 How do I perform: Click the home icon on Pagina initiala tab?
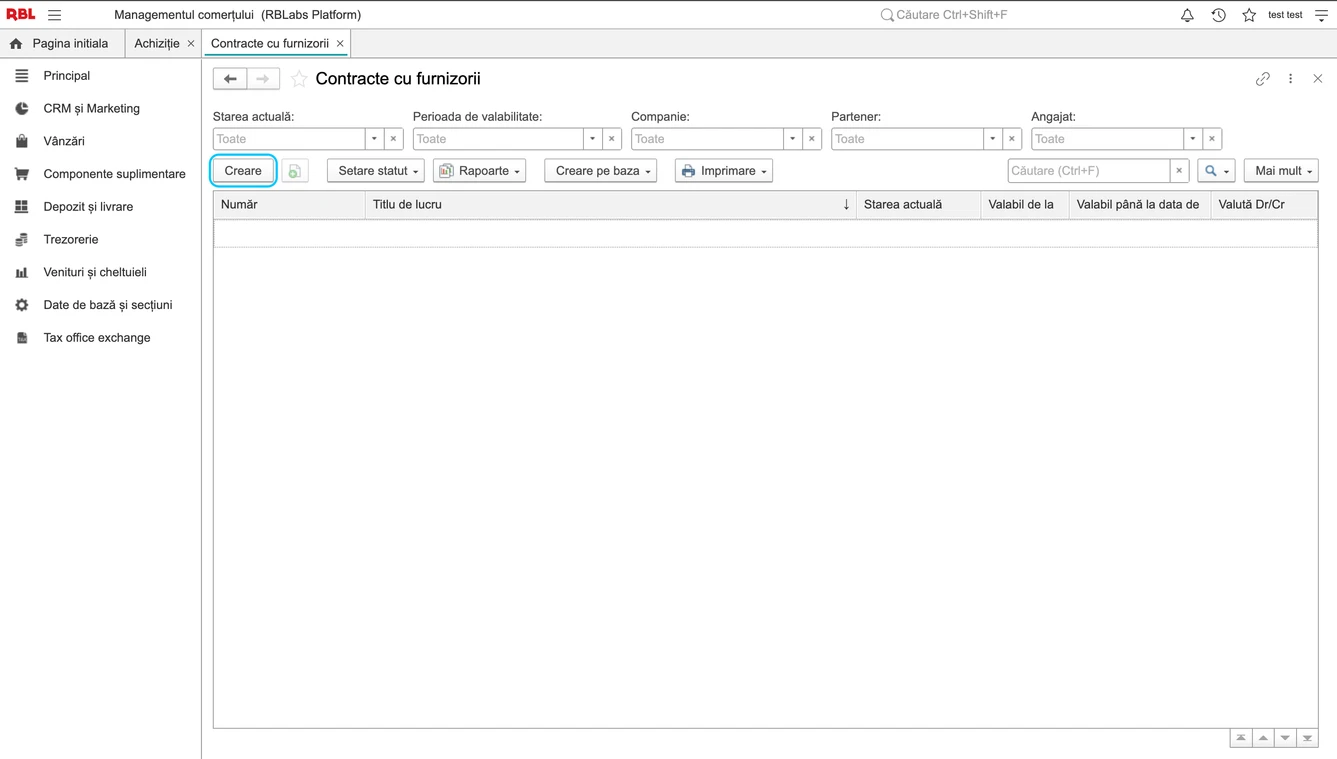16,44
